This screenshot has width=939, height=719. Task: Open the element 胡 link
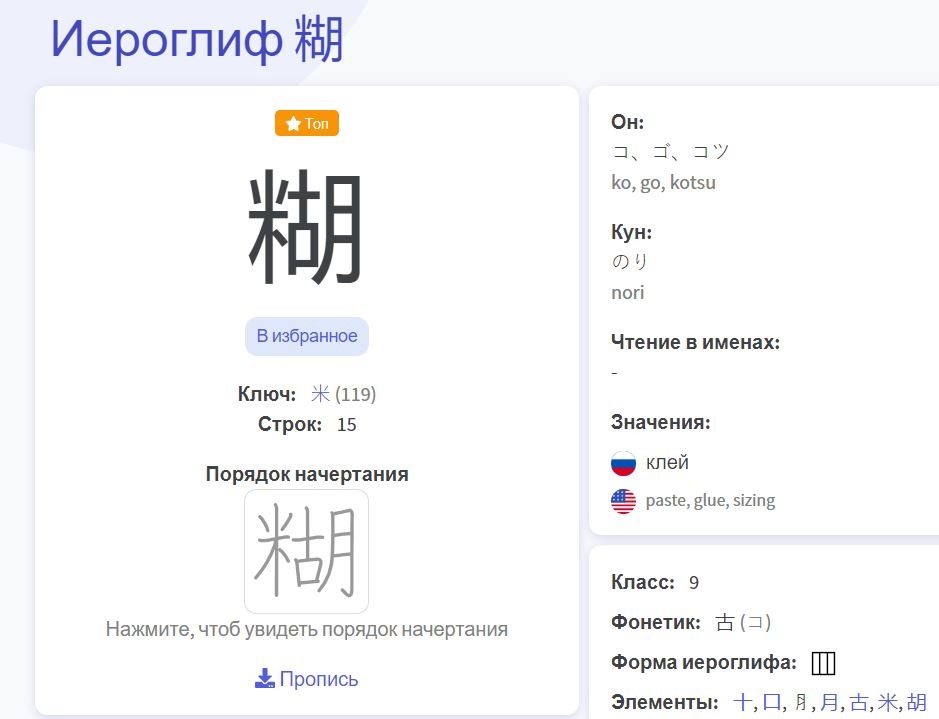tap(917, 702)
